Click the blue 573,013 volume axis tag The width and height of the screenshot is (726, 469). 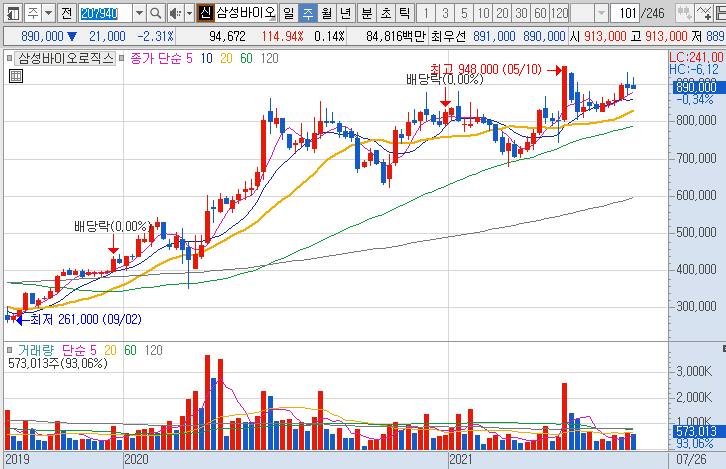point(698,431)
